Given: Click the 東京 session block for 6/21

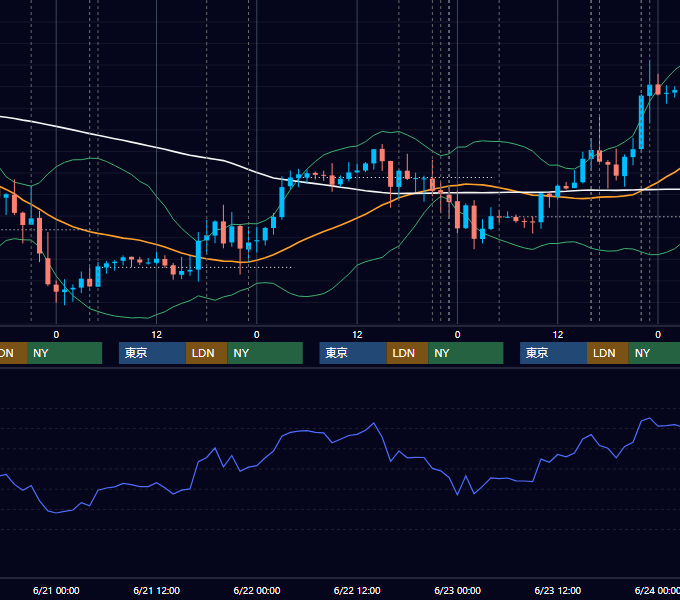Looking at the screenshot, I should [153, 353].
